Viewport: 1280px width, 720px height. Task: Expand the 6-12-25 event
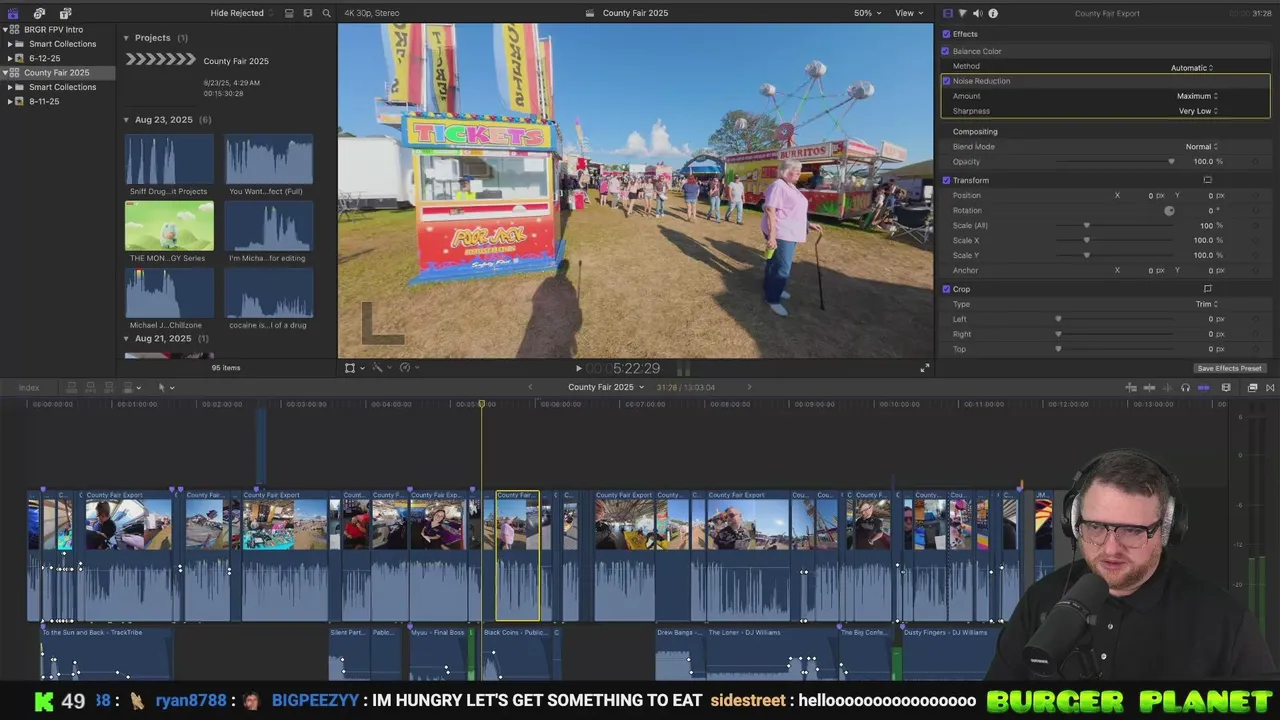[x=9, y=58]
